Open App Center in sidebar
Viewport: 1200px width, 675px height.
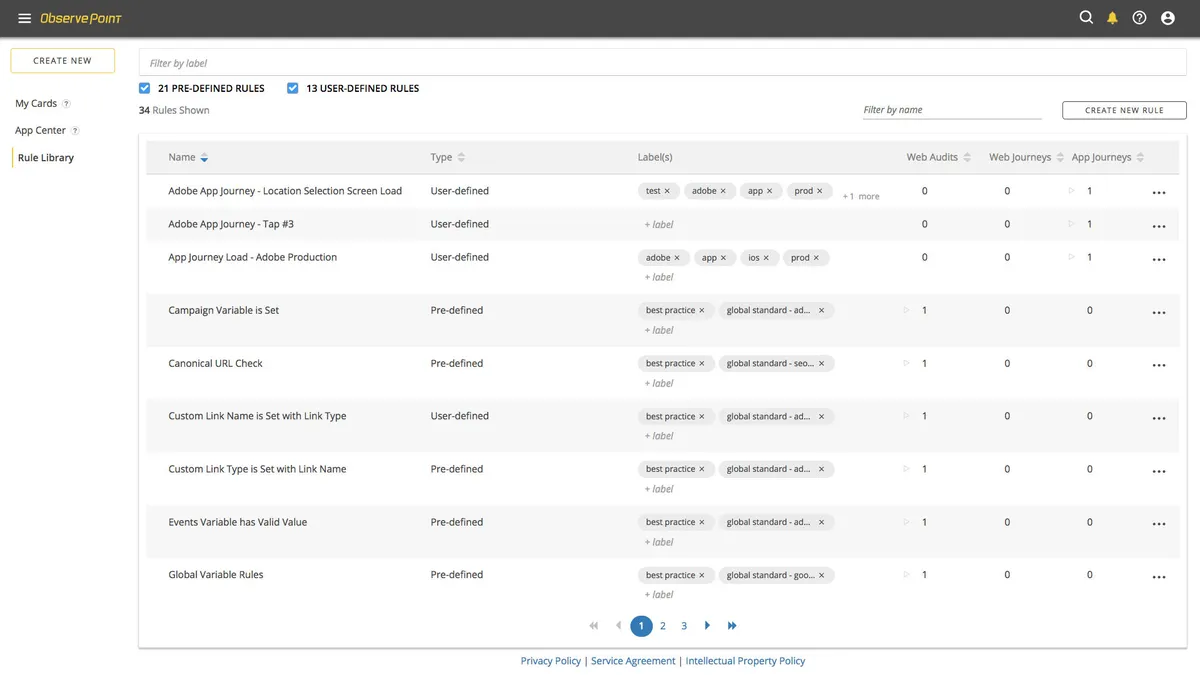point(40,131)
